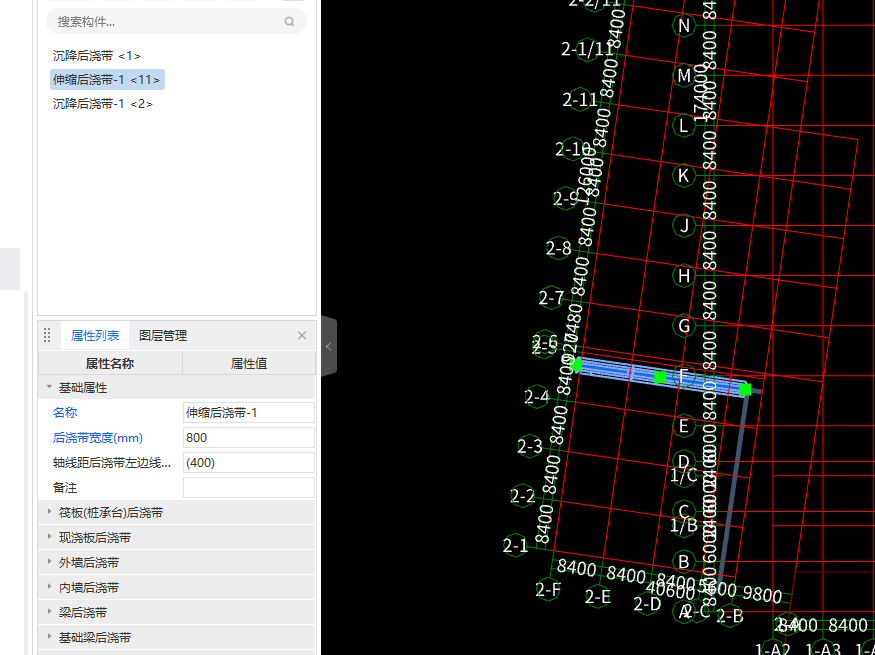Collapse the left panel with arrow
875x655 pixels.
[329, 346]
